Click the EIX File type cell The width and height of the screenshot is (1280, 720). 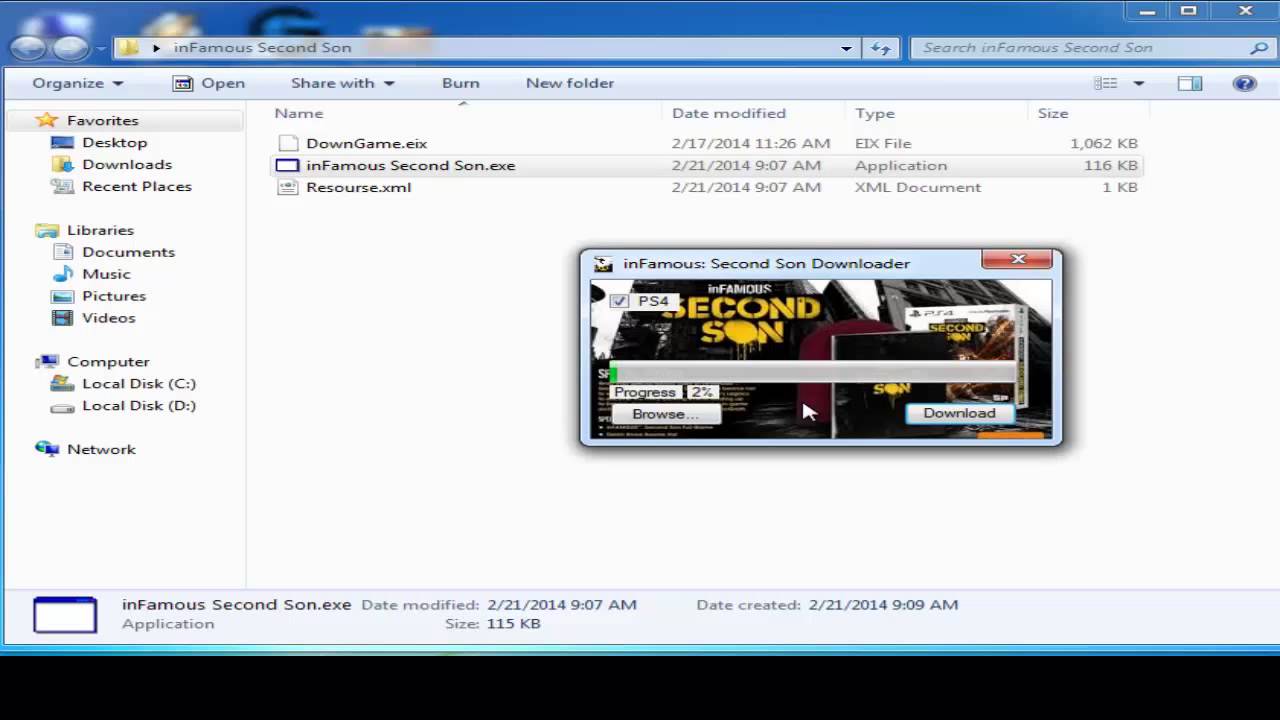tap(883, 143)
